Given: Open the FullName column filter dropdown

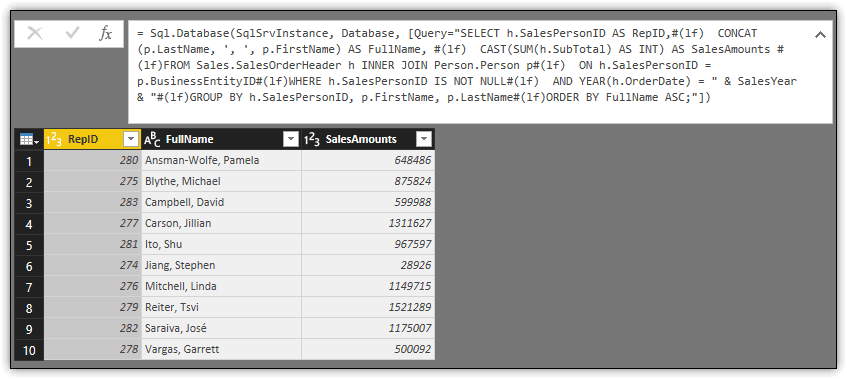Looking at the screenshot, I should point(291,140).
